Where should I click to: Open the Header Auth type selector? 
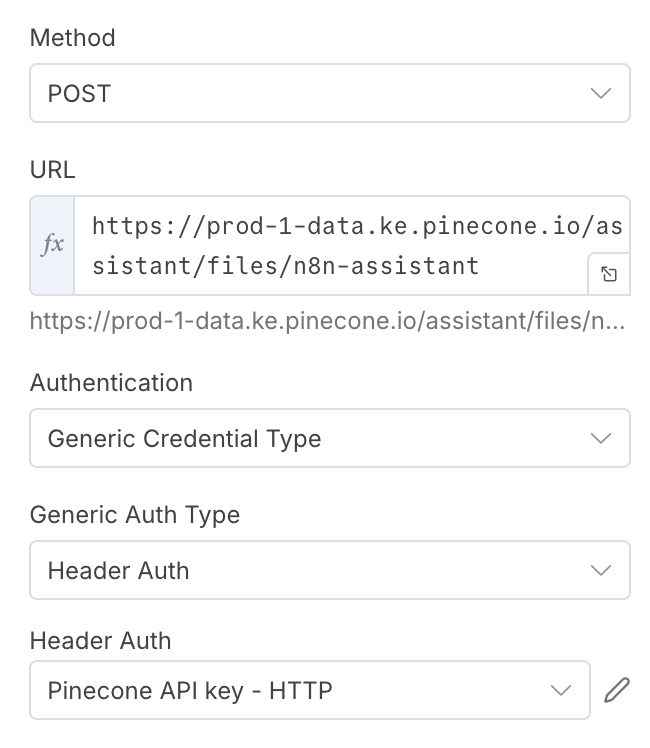[x=330, y=570]
